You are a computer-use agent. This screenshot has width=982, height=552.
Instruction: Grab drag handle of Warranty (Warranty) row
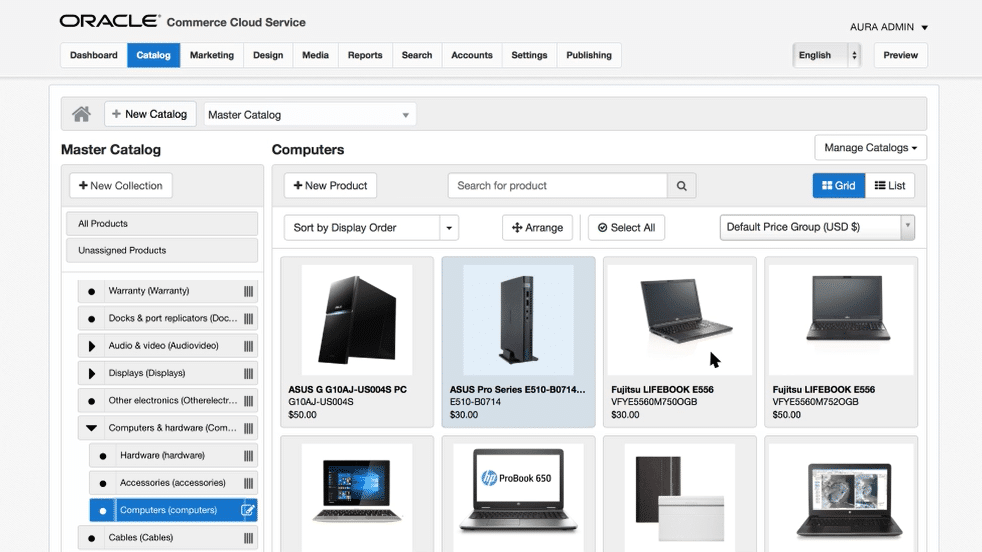249,291
